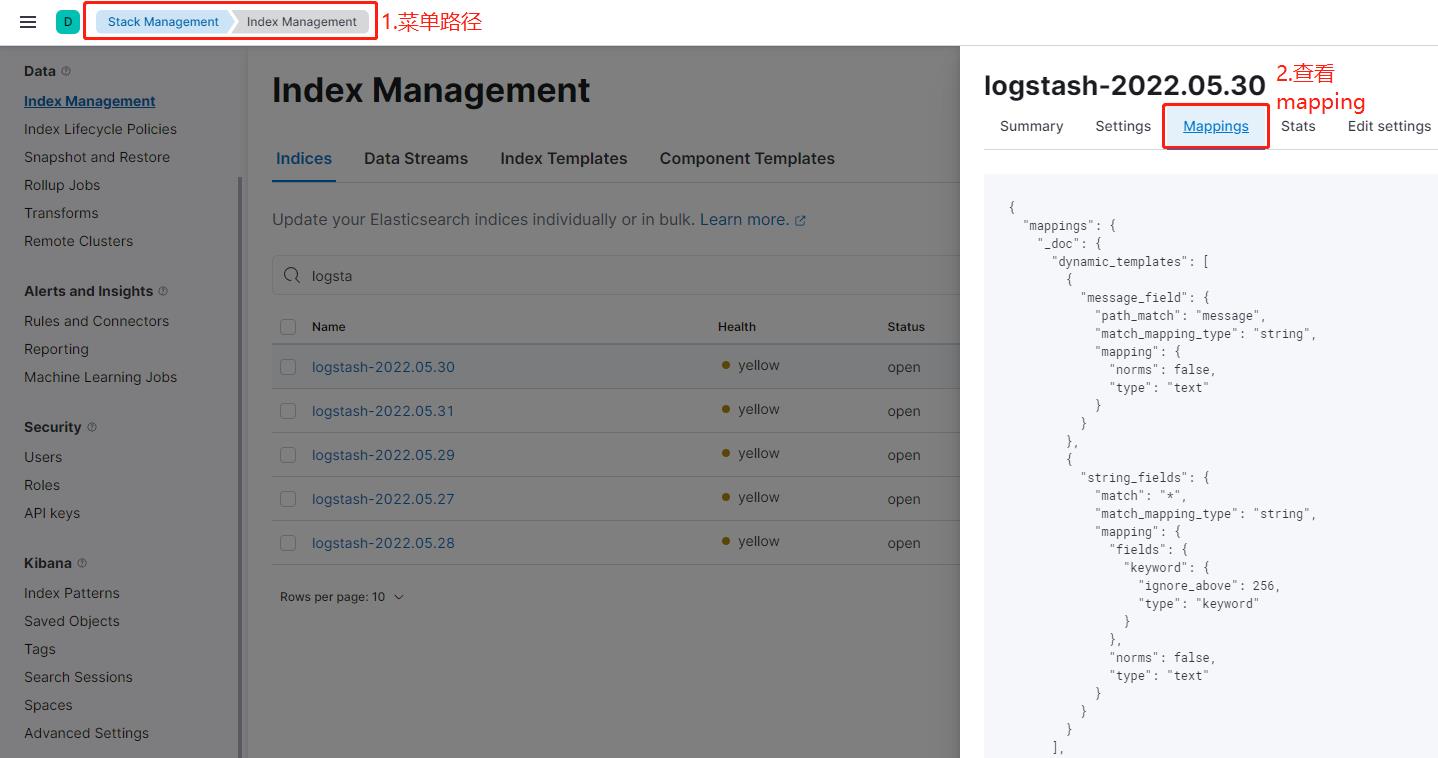Select the Mappings tab in flyout
1438x758 pixels.
coord(1216,127)
